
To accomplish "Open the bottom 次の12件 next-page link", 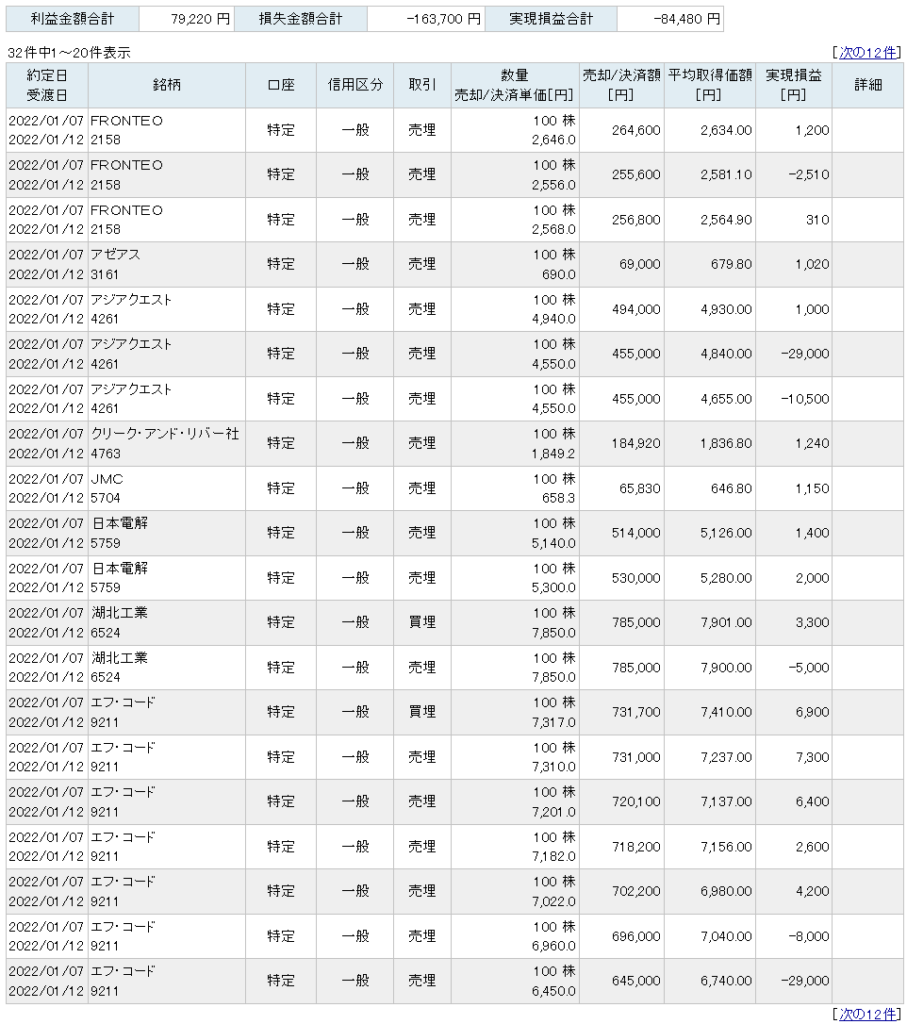I will pos(867,1014).
